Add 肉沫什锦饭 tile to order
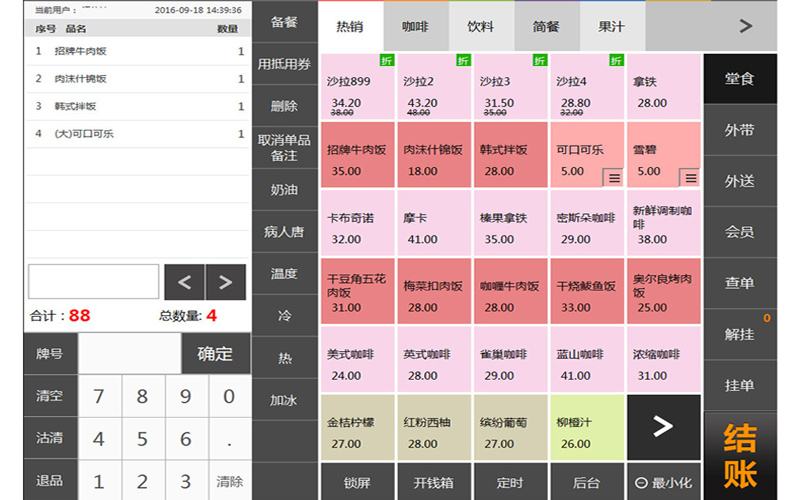 click(x=434, y=155)
